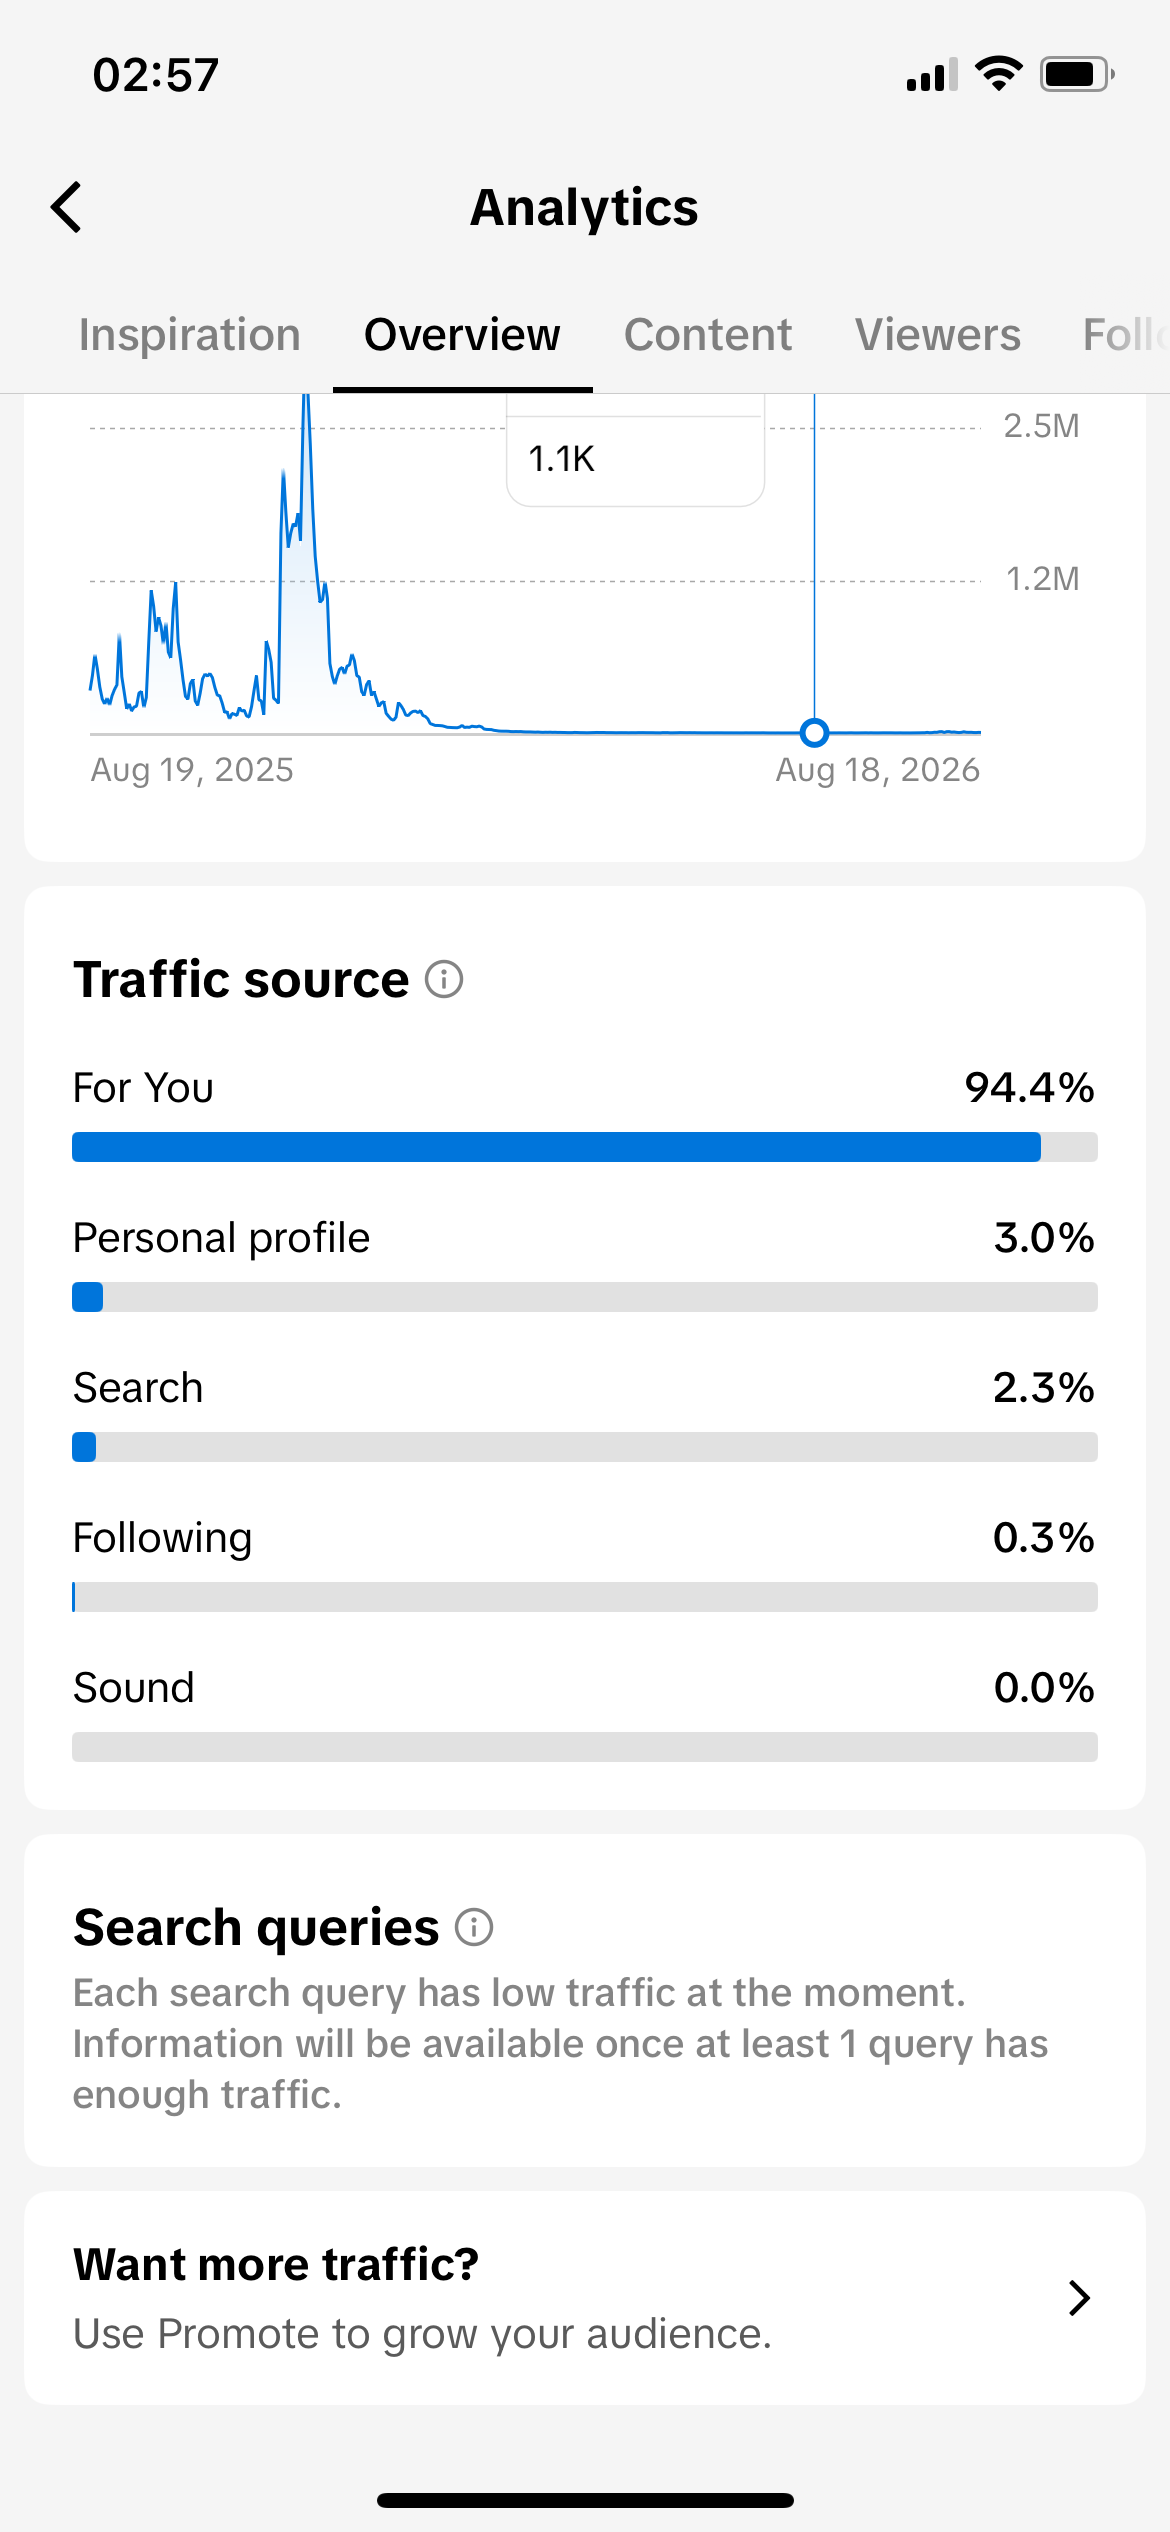
Task: Switch to the Inspiration tab
Action: [x=190, y=335]
